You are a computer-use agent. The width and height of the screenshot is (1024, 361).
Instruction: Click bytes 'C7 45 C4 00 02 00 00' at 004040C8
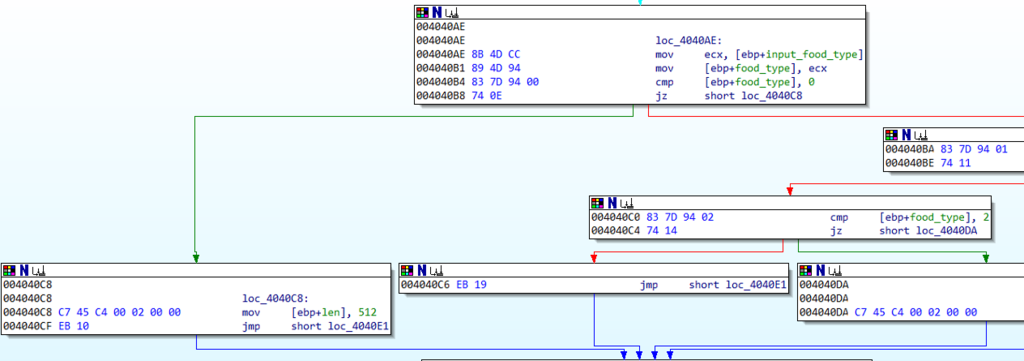coord(120,313)
